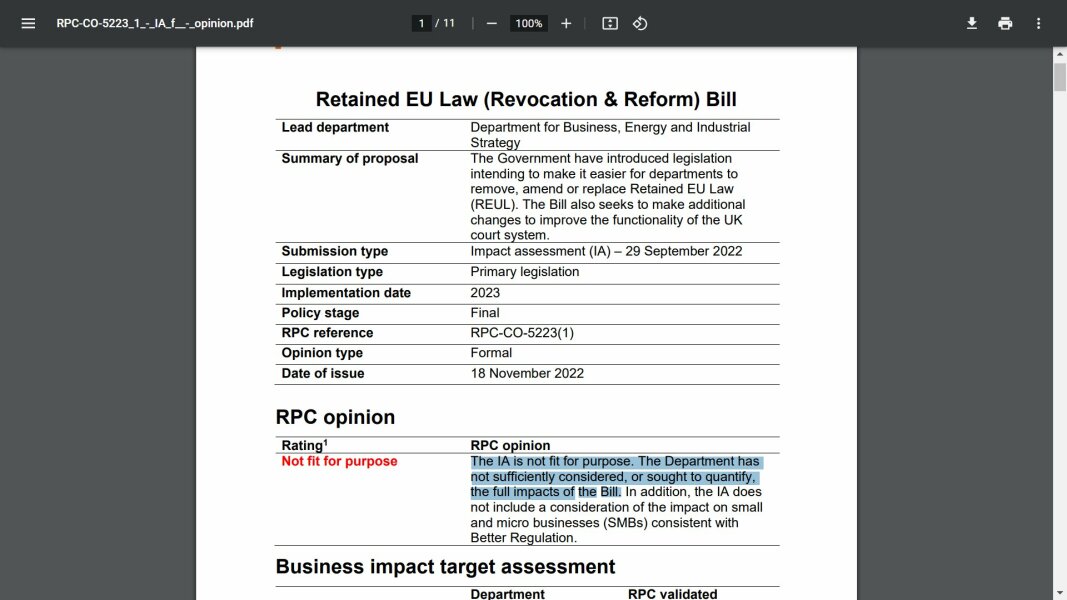Image resolution: width=1067 pixels, height=600 pixels.
Task: Click the '18 November 2022' date value
Action: click(x=527, y=373)
